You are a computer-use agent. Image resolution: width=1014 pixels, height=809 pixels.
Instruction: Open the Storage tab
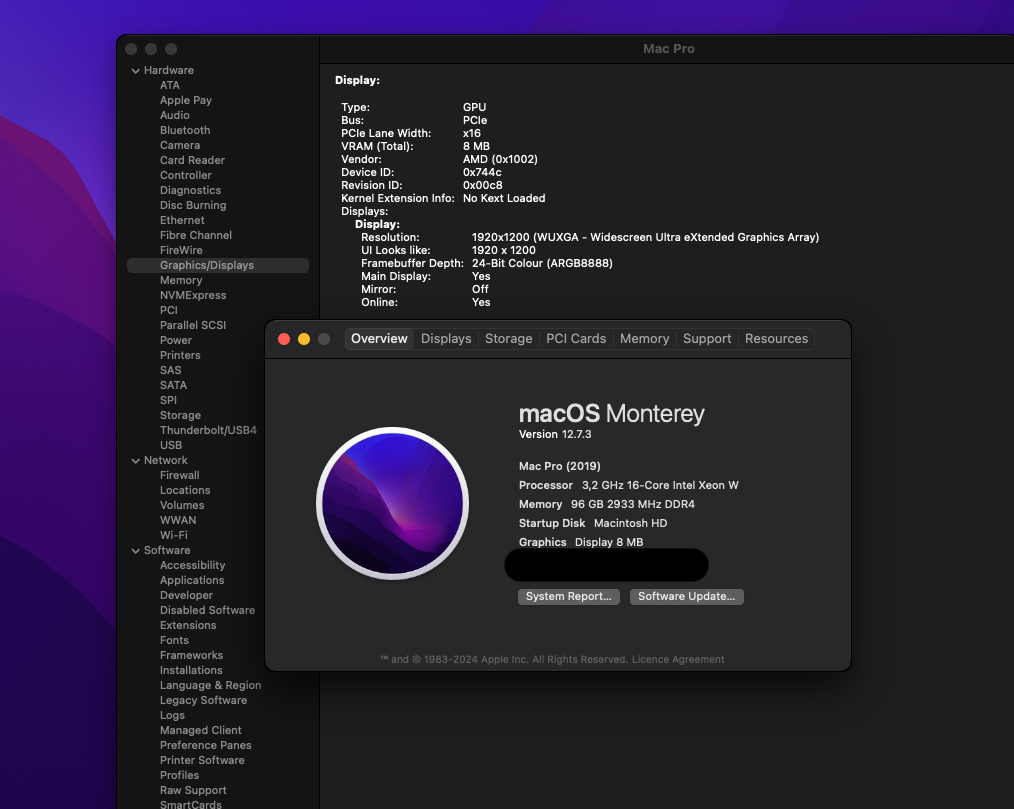(x=508, y=339)
